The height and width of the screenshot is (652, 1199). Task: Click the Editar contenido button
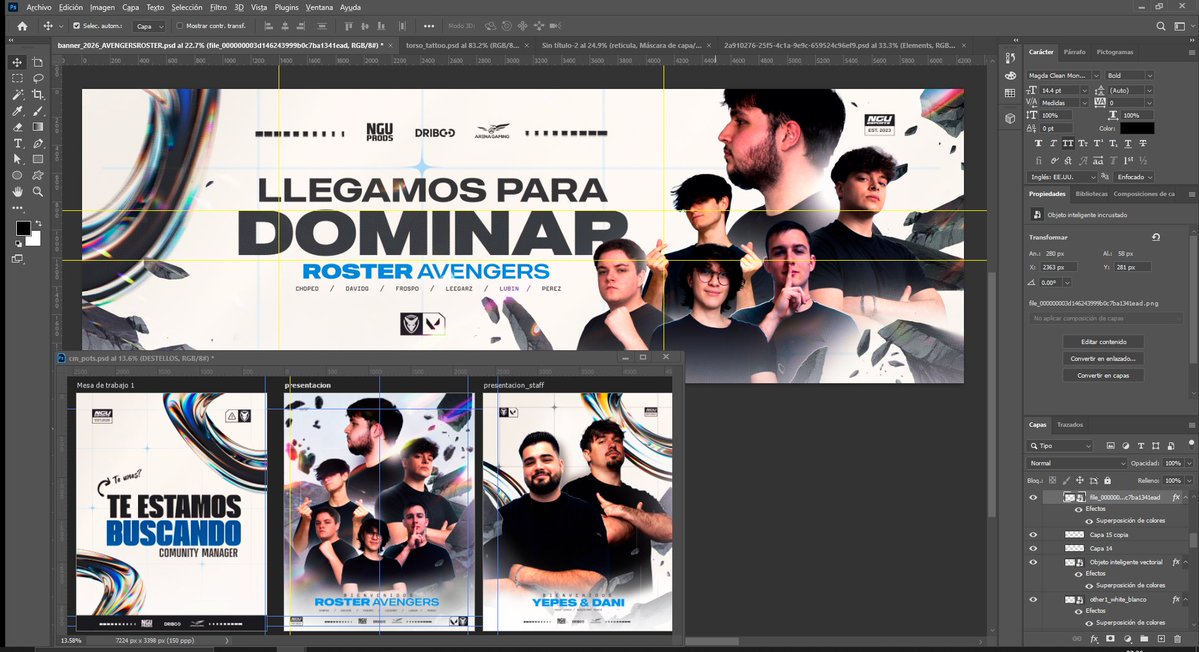1103,342
